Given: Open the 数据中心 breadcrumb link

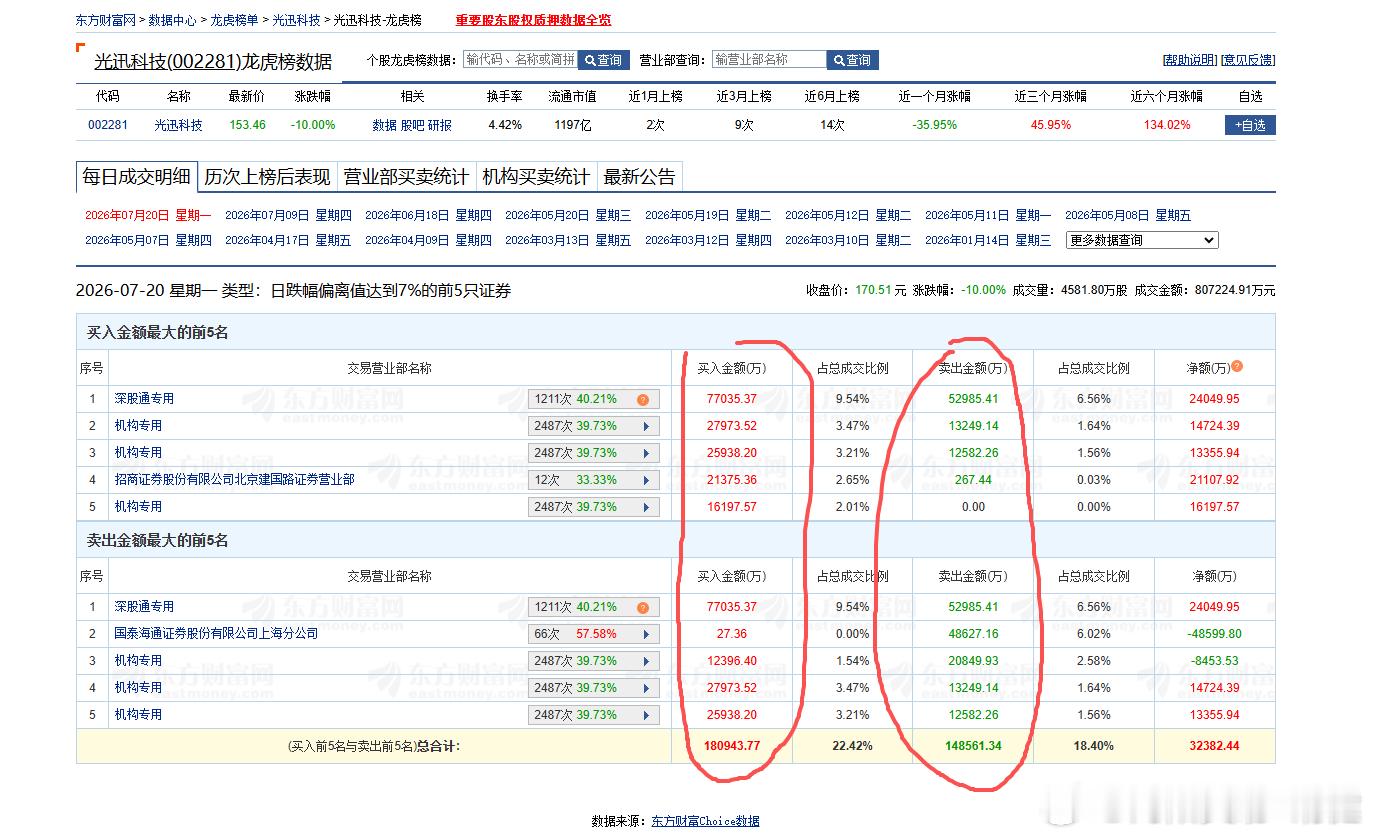Looking at the screenshot, I should 173,20.
